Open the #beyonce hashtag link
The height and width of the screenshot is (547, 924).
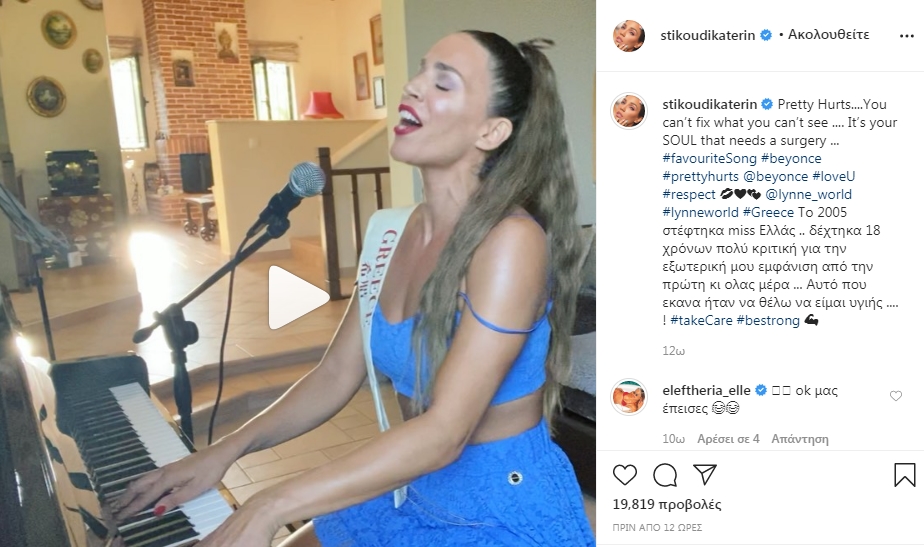(791, 158)
